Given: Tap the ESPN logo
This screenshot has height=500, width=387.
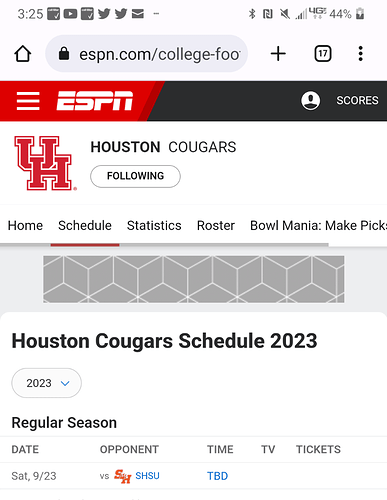Looking at the screenshot, I should pos(95,101).
